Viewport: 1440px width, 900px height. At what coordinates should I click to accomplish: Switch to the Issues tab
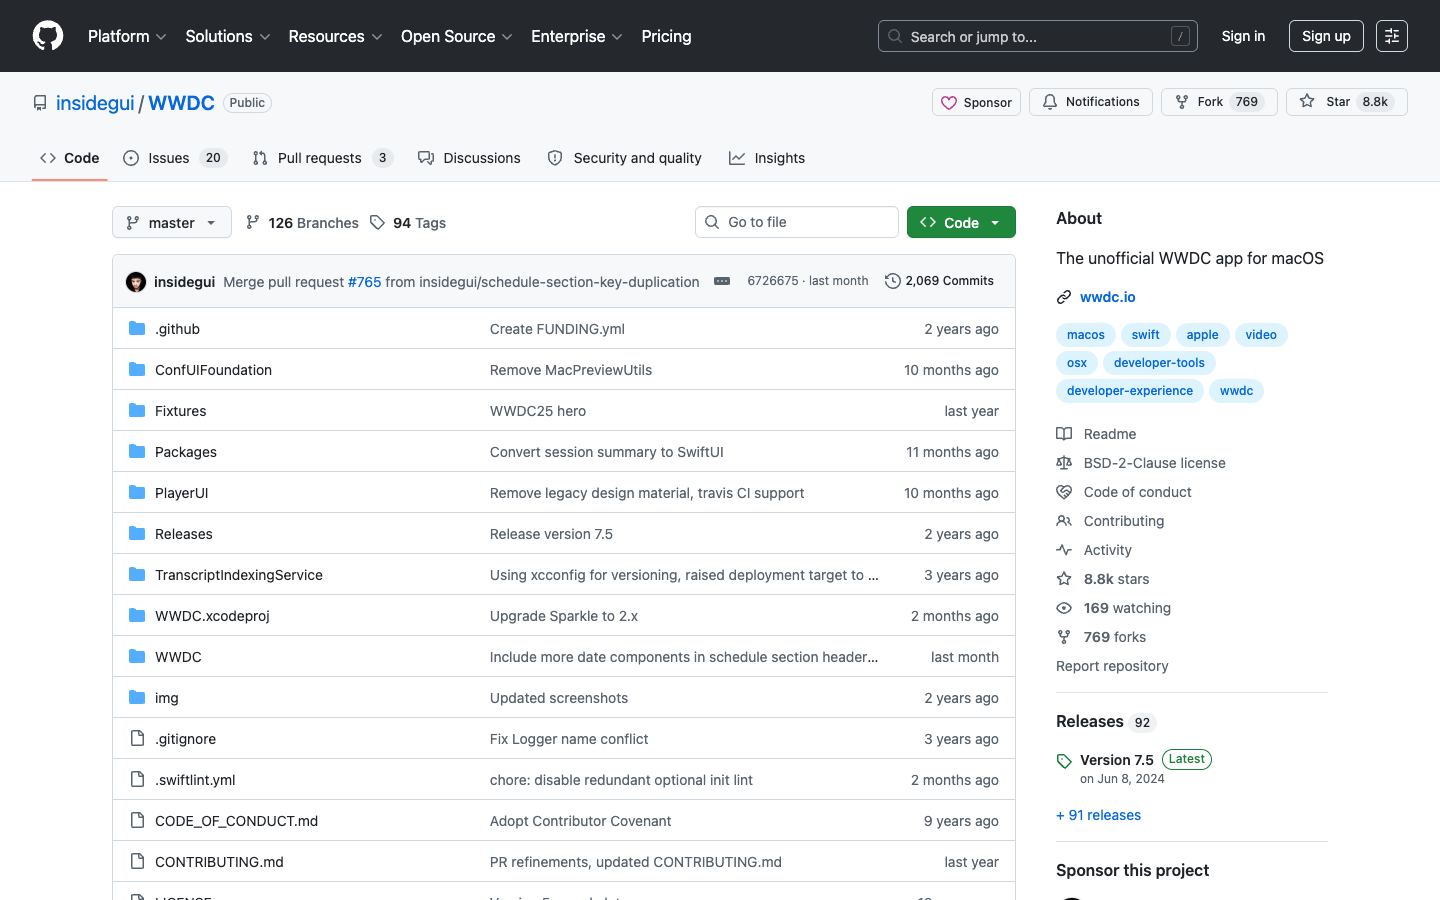175,158
